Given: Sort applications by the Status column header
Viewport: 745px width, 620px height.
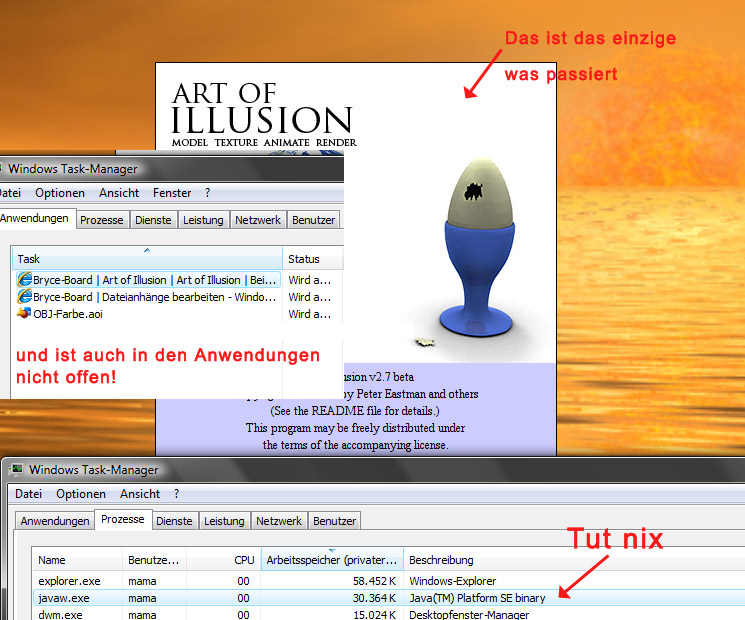Looking at the screenshot, I should [313, 258].
